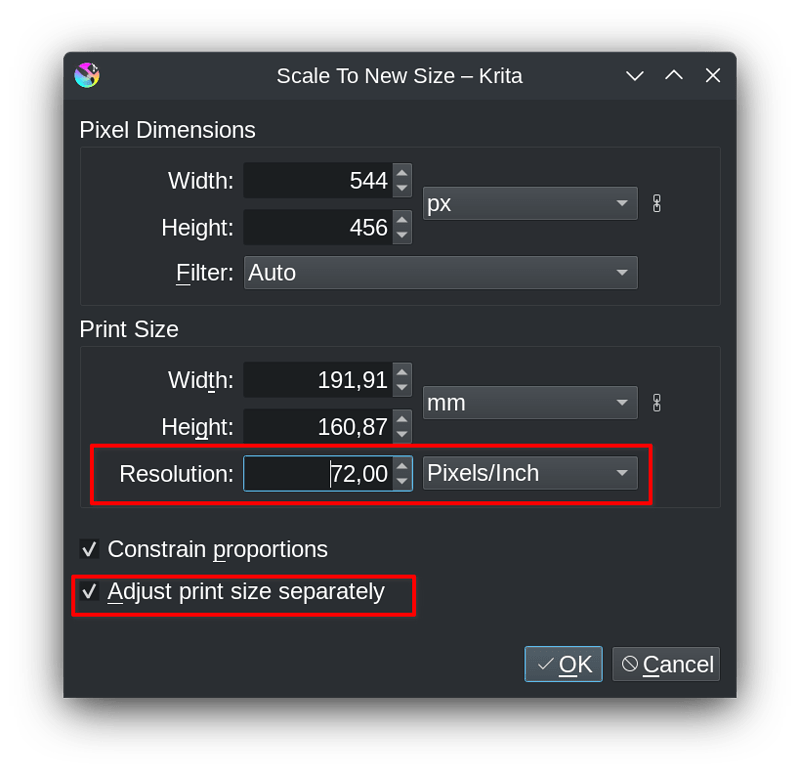Image resolution: width=800 pixels, height=772 pixels.
Task: Open the Filter dropdown currently set to Auto
Action: pyautogui.click(x=440, y=272)
